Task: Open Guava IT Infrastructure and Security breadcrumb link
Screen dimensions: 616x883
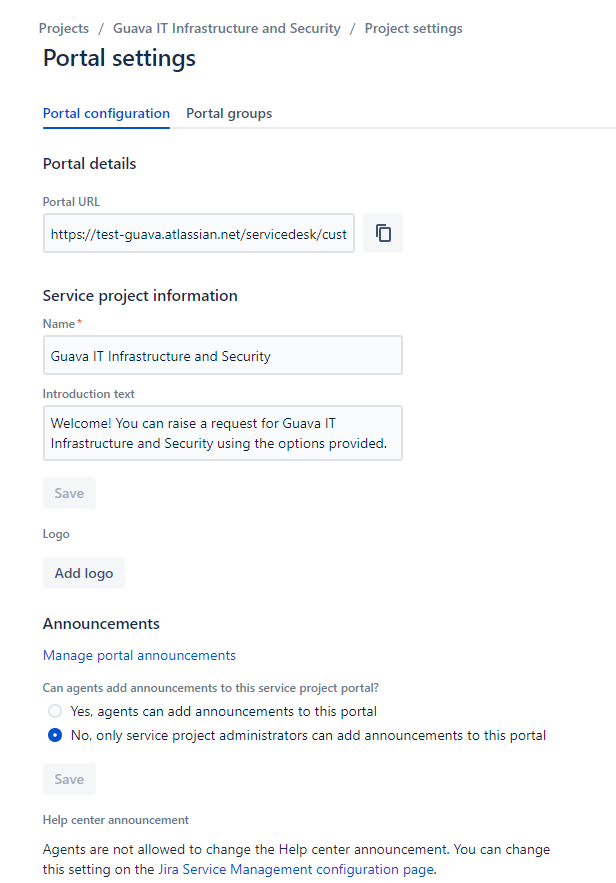Action: pyautogui.click(x=226, y=28)
